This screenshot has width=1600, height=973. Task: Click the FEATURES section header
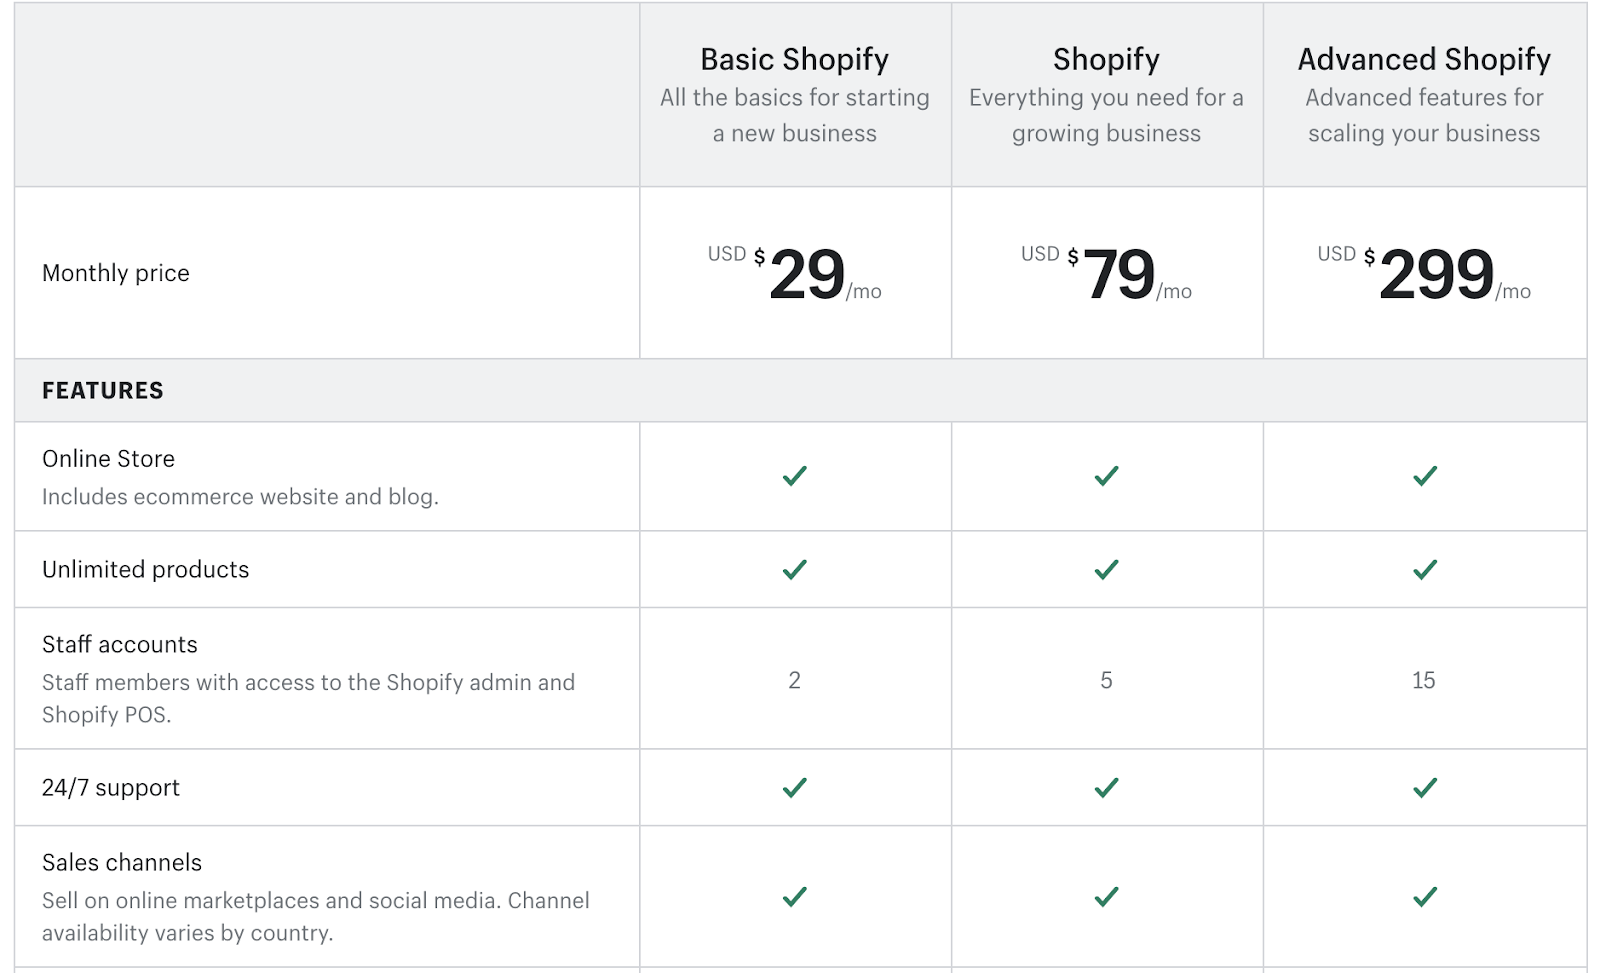click(103, 391)
